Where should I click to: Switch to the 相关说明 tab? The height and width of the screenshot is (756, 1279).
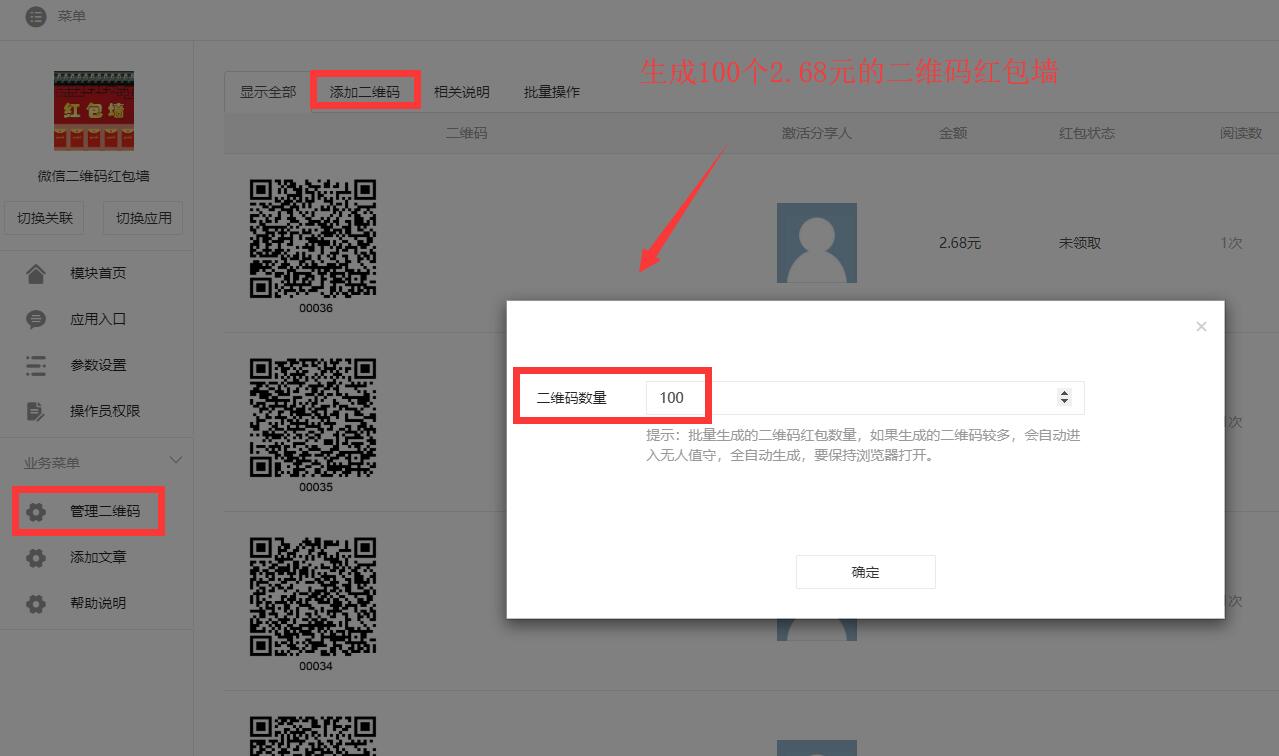[462, 92]
